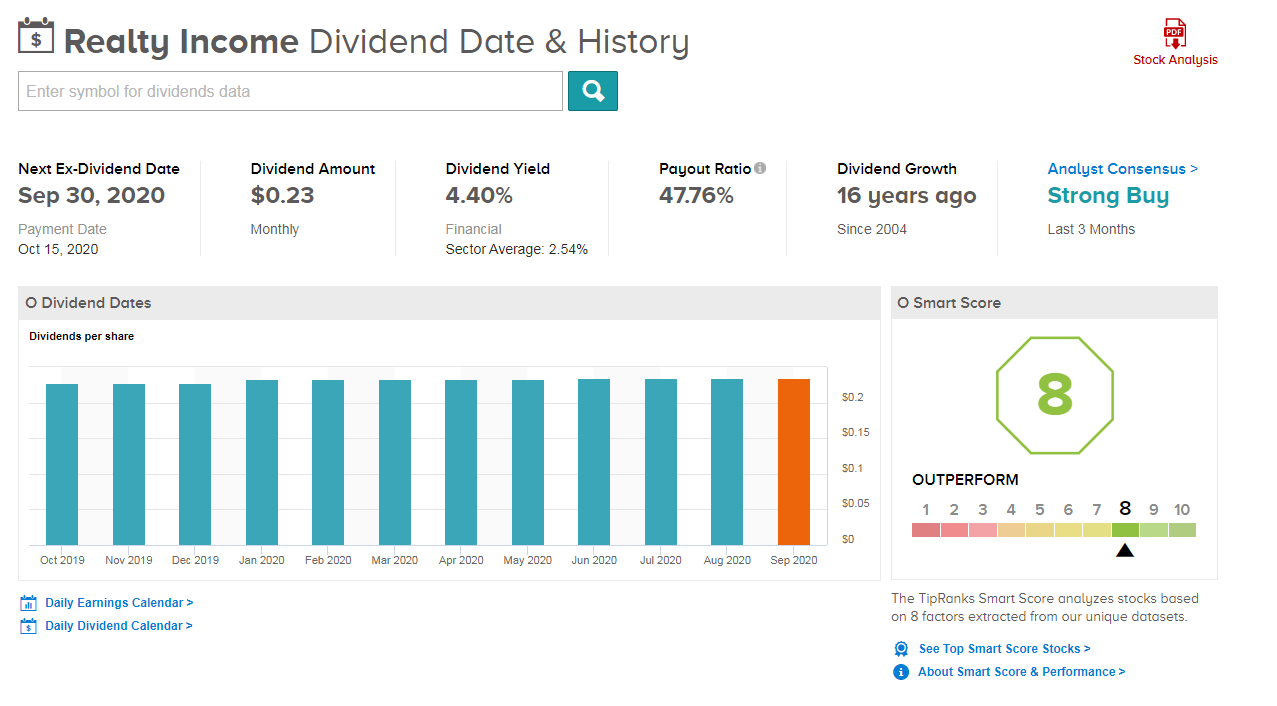Open the Analyst Consensus link

click(1122, 169)
